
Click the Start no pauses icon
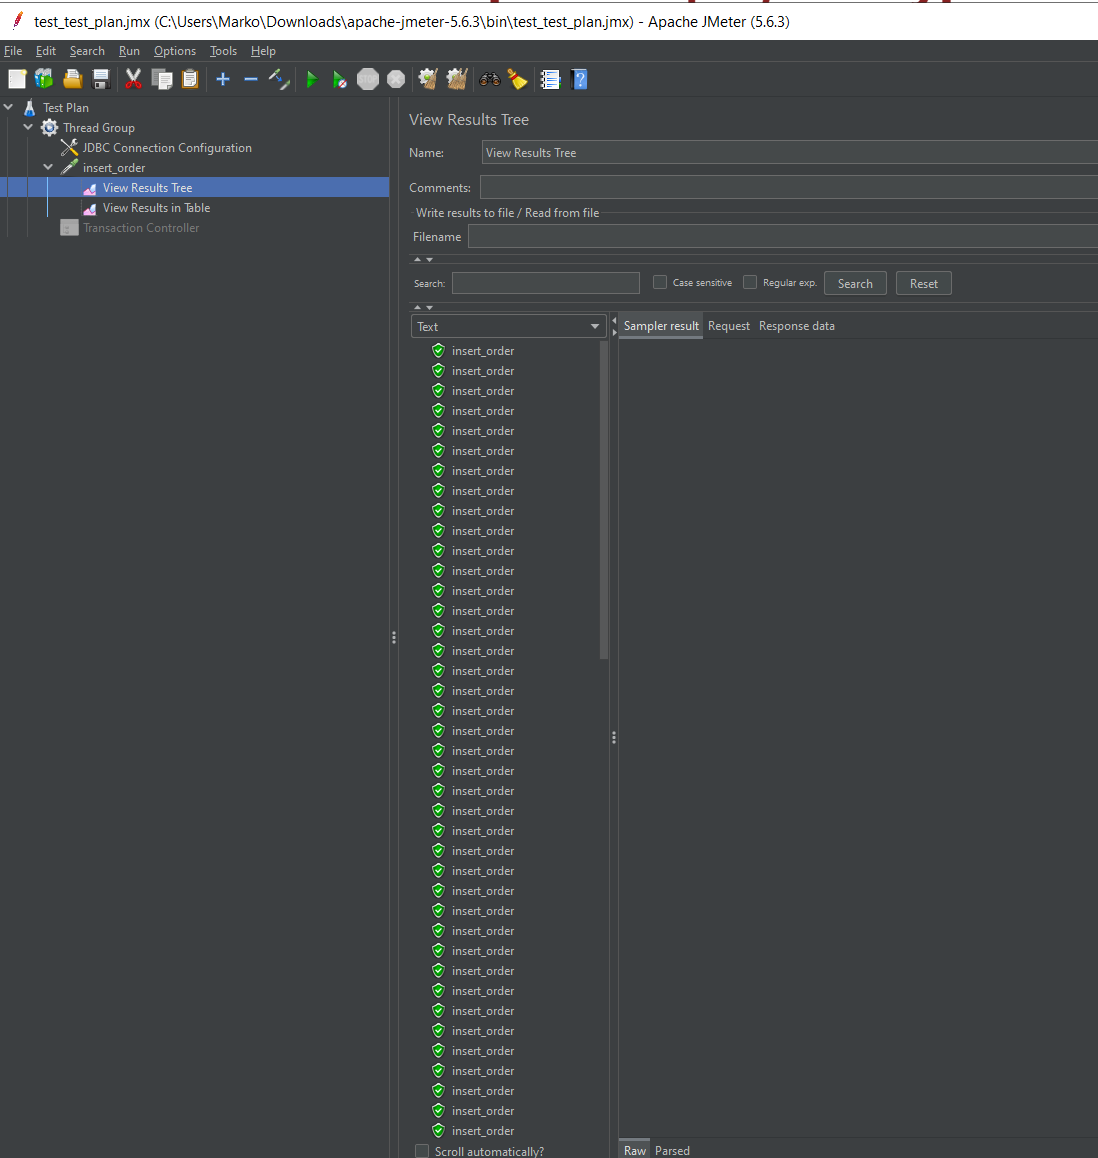tap(340, 79)
